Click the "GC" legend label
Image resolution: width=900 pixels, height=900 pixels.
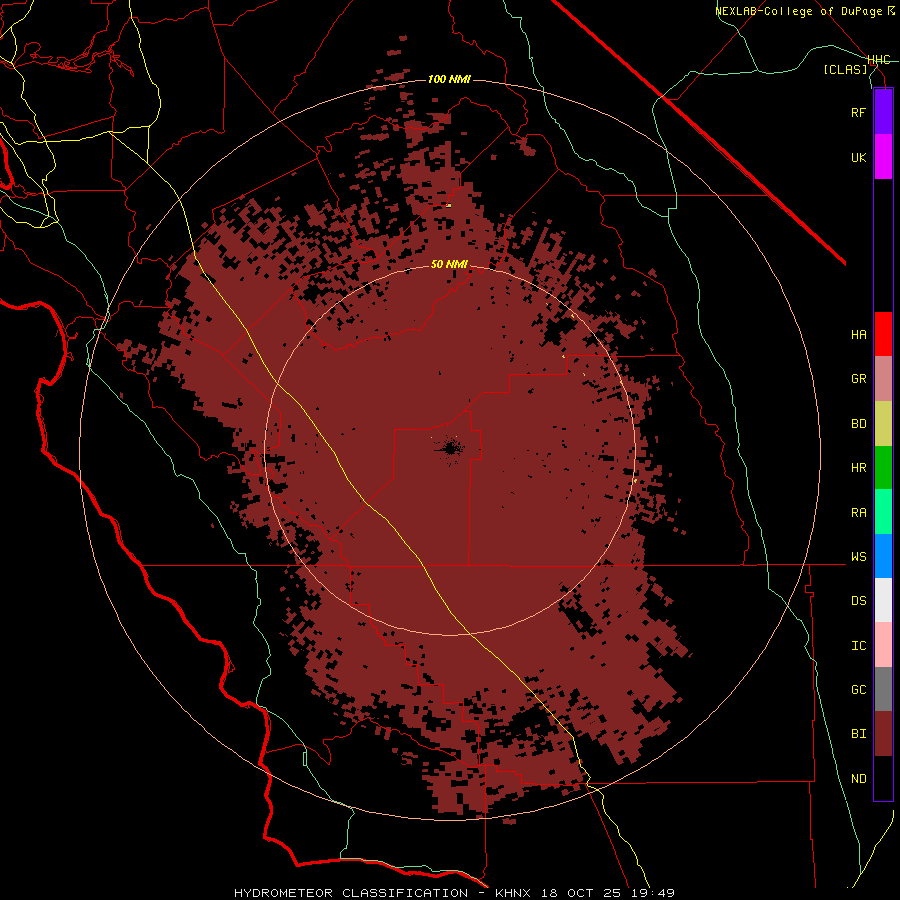pos(858,690)
